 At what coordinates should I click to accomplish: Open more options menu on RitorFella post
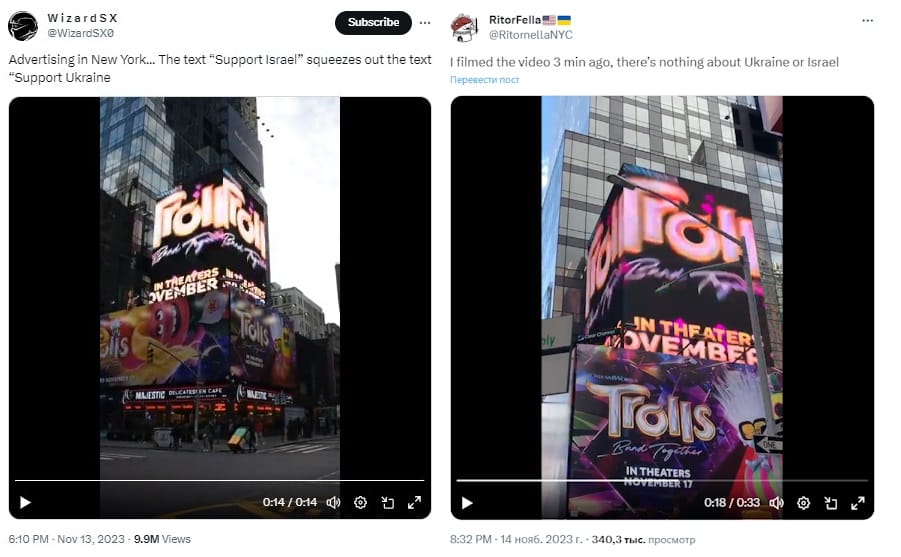868,21
